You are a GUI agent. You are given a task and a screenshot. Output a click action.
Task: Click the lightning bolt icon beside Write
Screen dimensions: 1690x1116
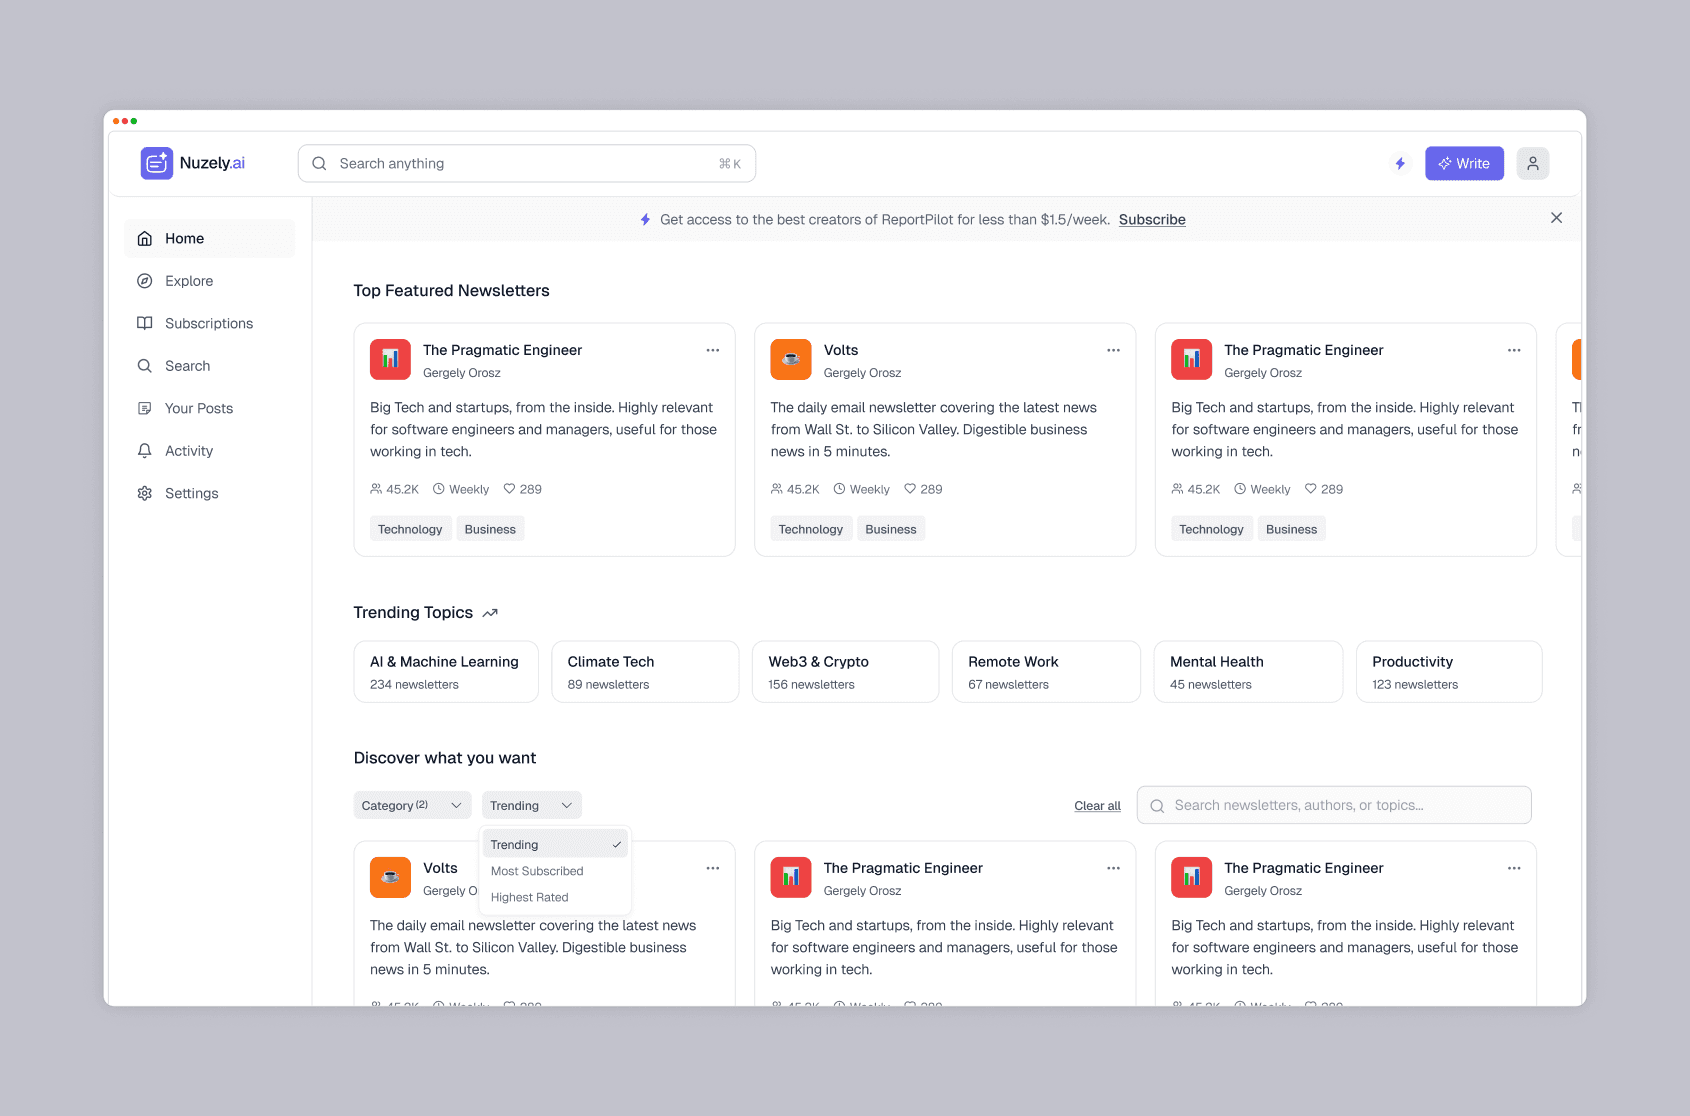coord(1400,163)
